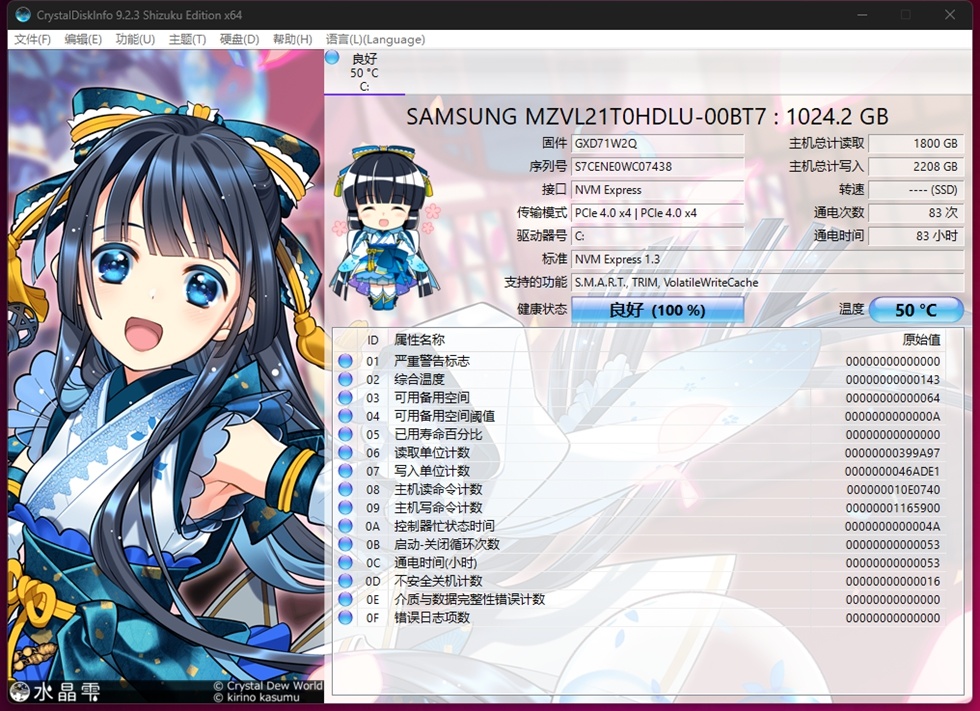Viewport: 980px width, 711px height.
Task: Click raw value 0000000000000A
Action: pos(892,416)
